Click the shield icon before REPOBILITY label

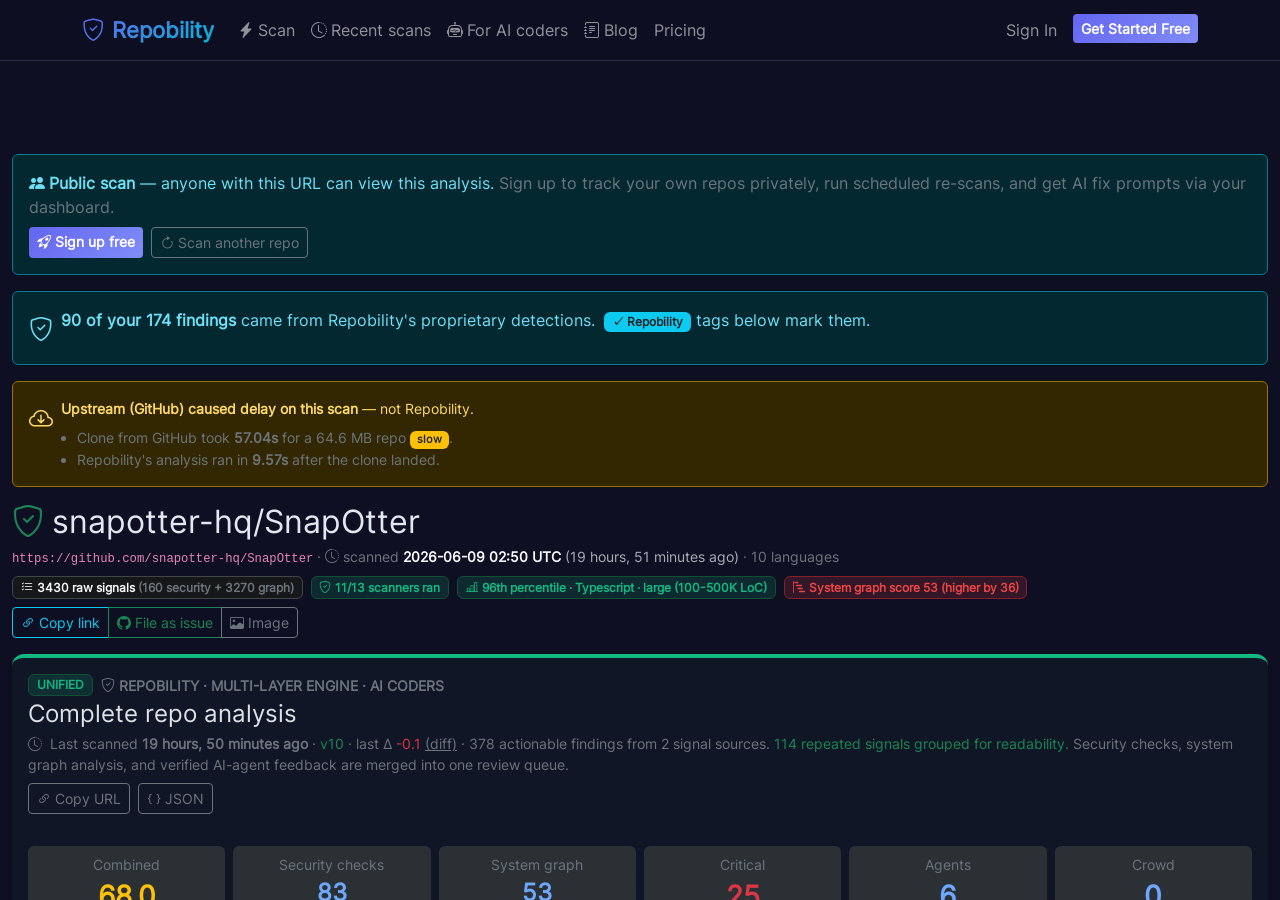tap(108, 685)
